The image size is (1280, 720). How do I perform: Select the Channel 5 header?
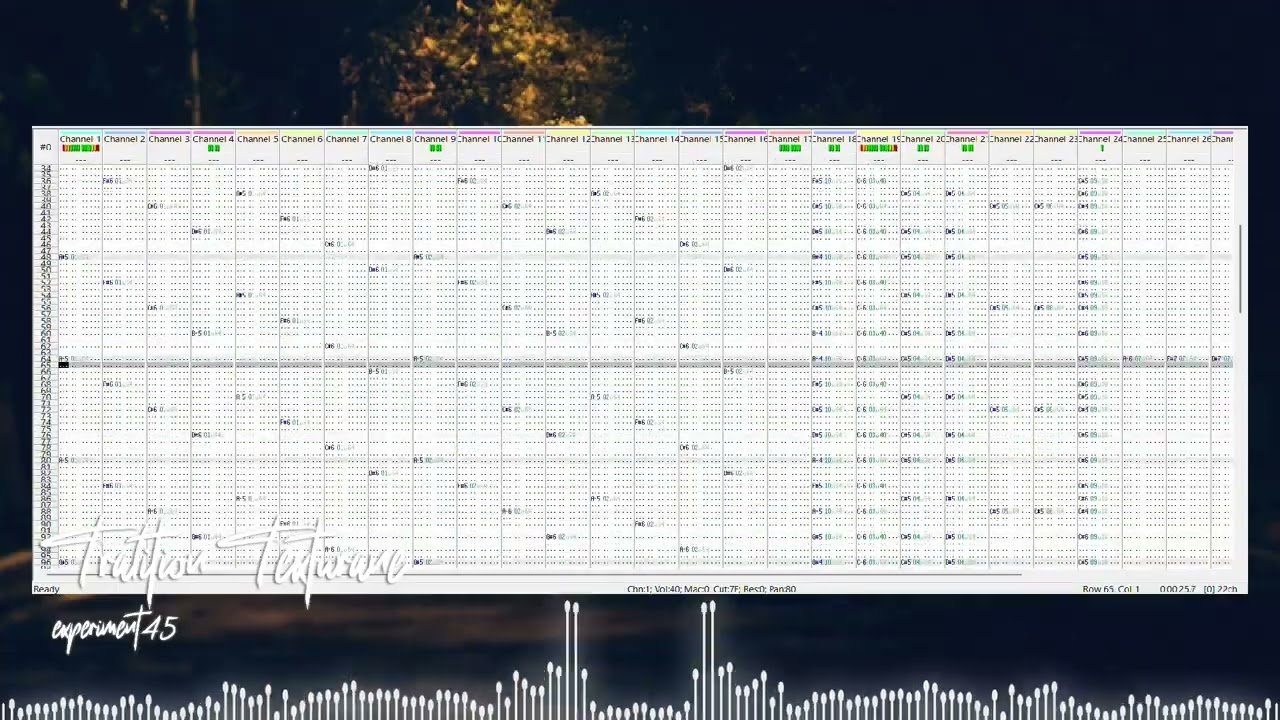tap(257, 139)
